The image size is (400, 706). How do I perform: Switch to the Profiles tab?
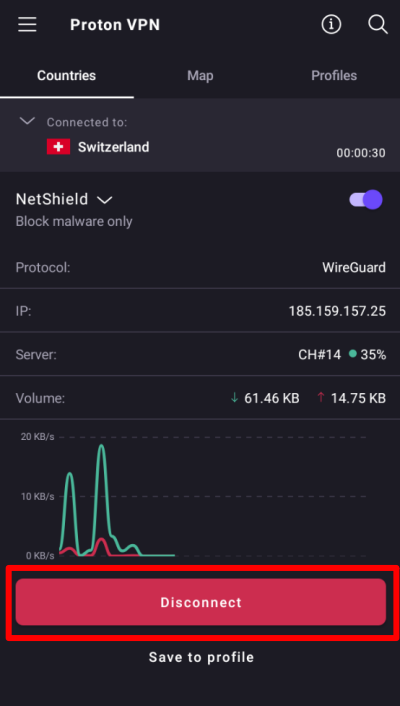pyautogui.click(x=334, y=76)
